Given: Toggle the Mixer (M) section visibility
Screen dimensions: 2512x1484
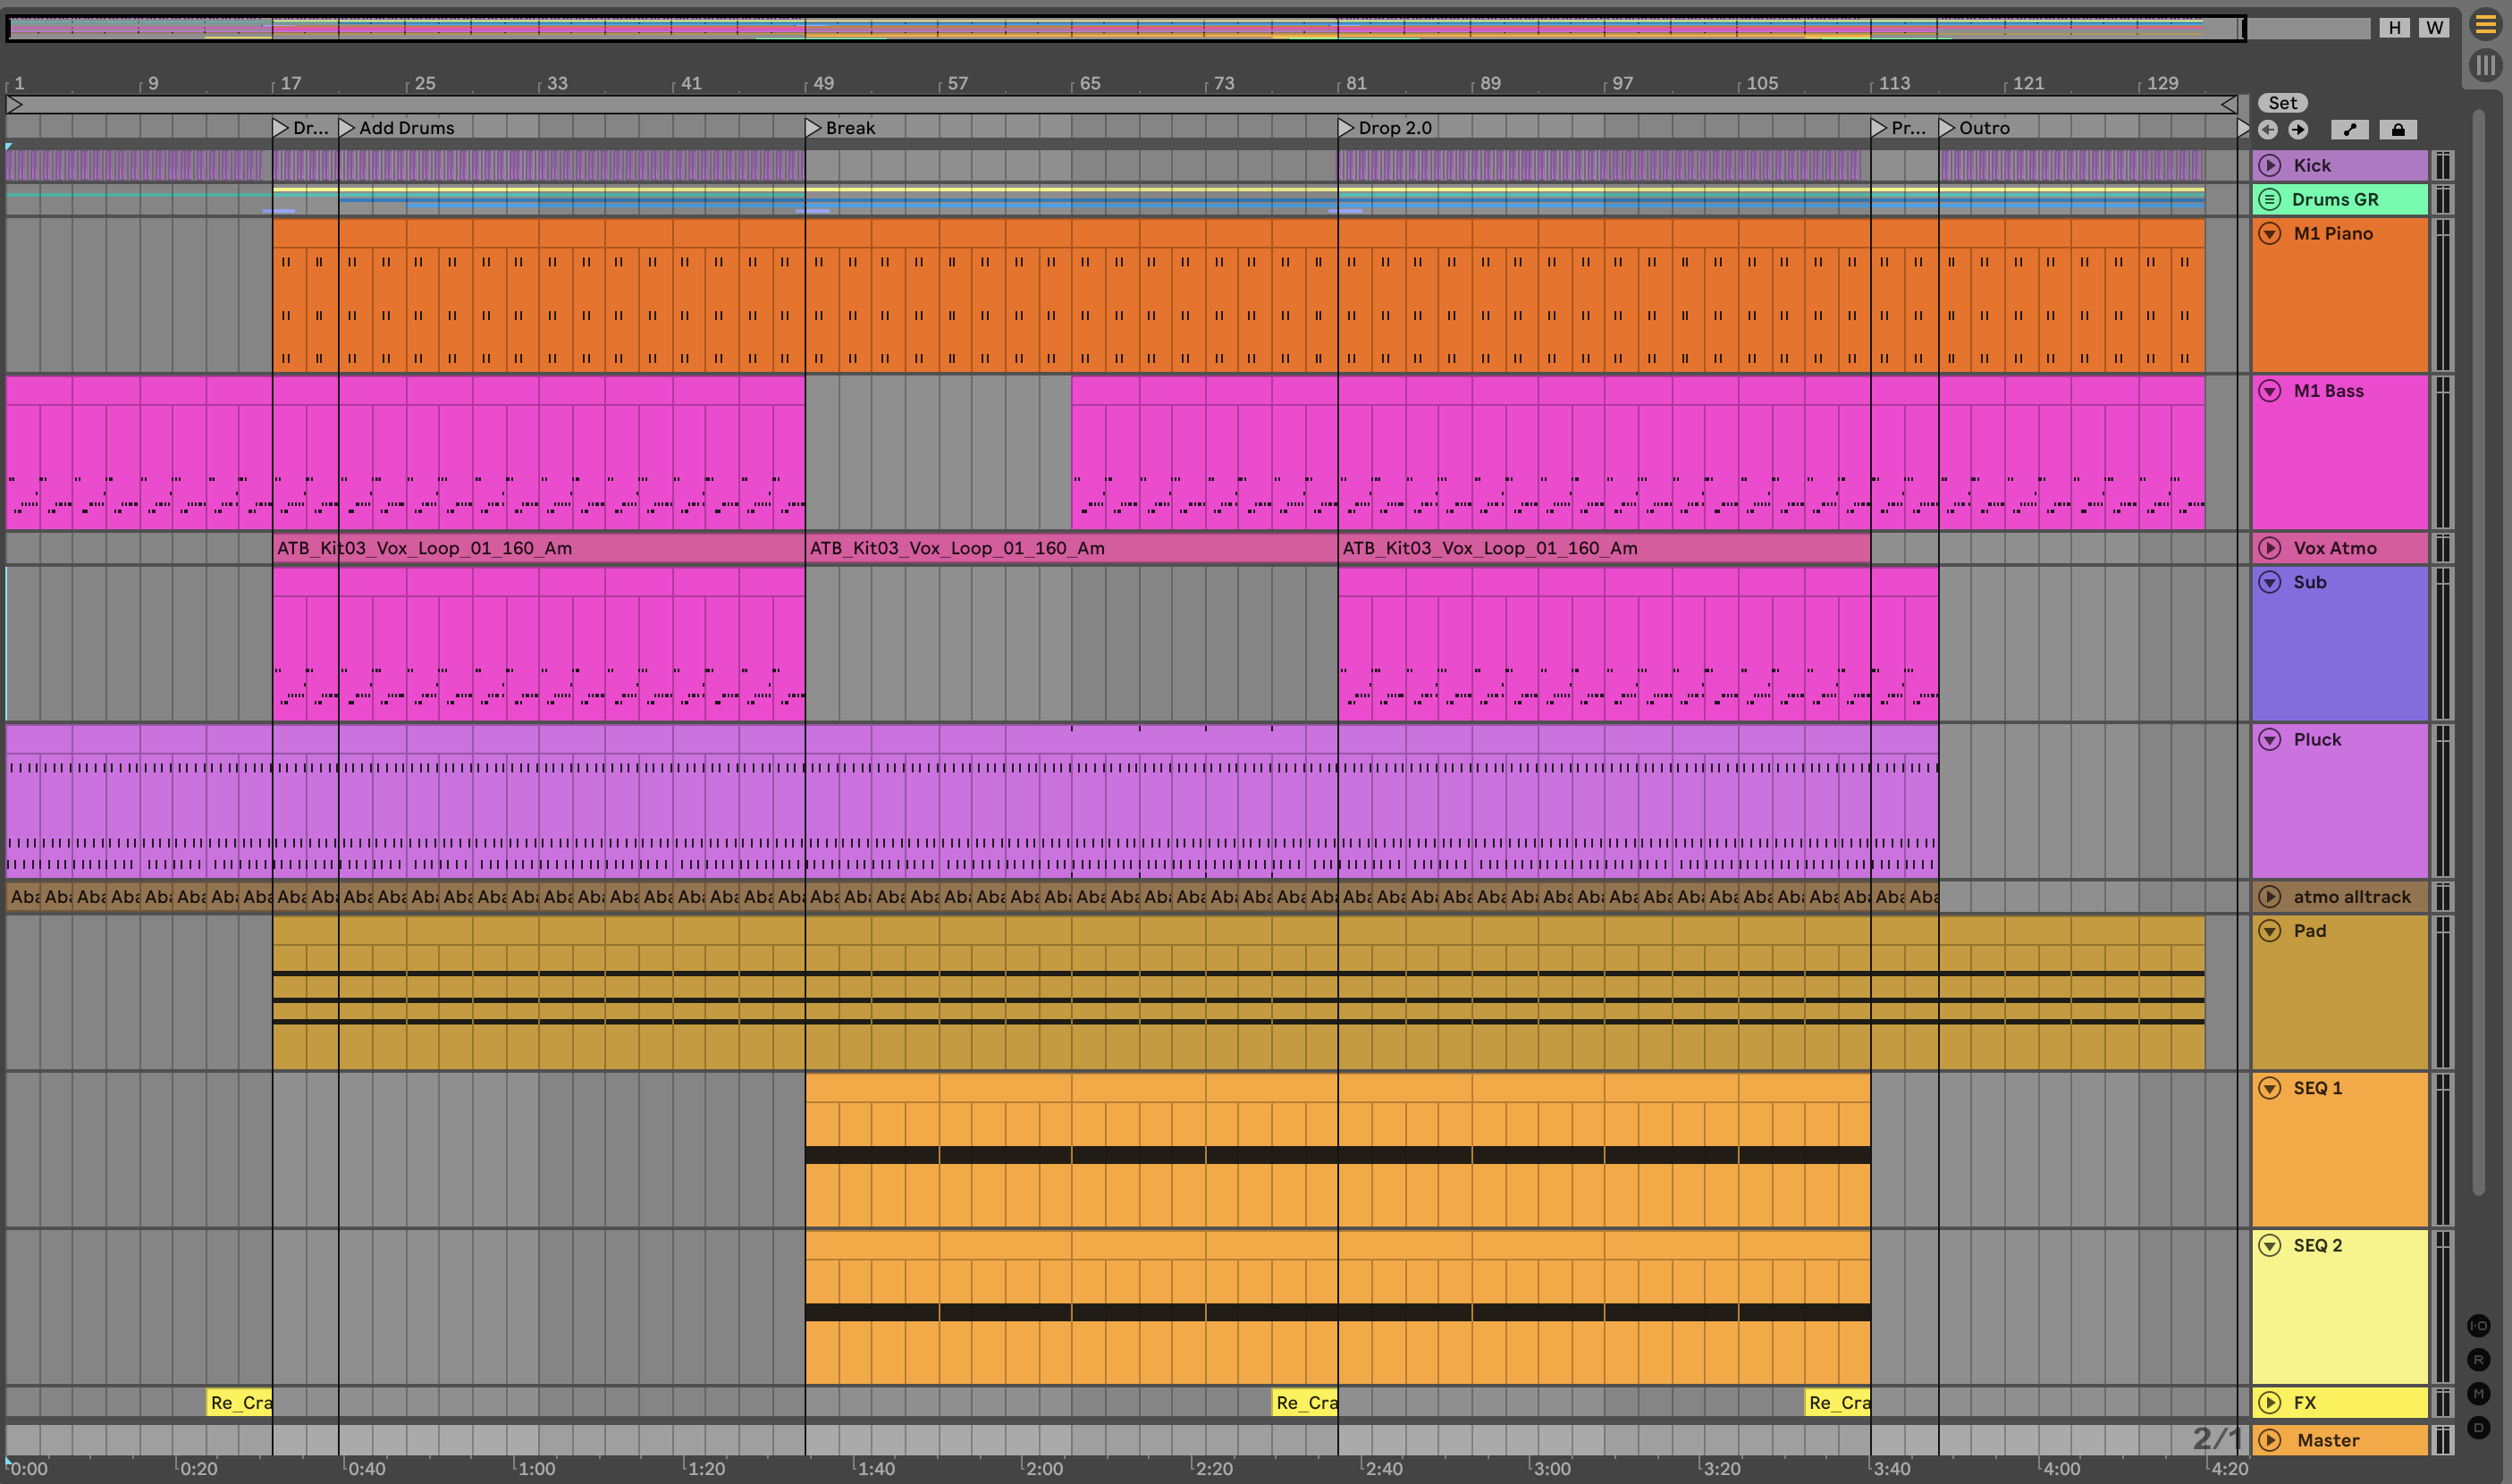Looking at the screenshot, I should 2478,1394.
